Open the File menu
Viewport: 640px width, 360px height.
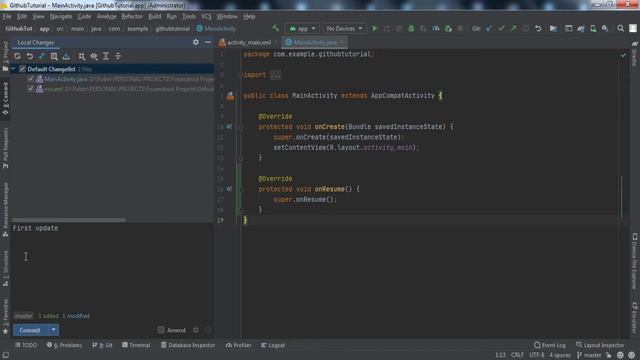coord(7,17)
